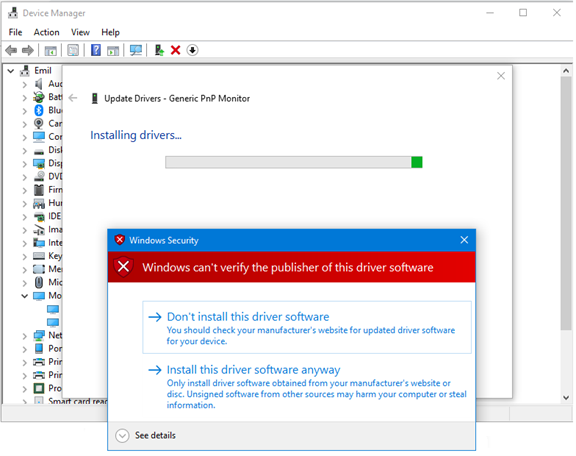Expand the See details chevron
Viewport: 576px width, 456px height.
122,436
